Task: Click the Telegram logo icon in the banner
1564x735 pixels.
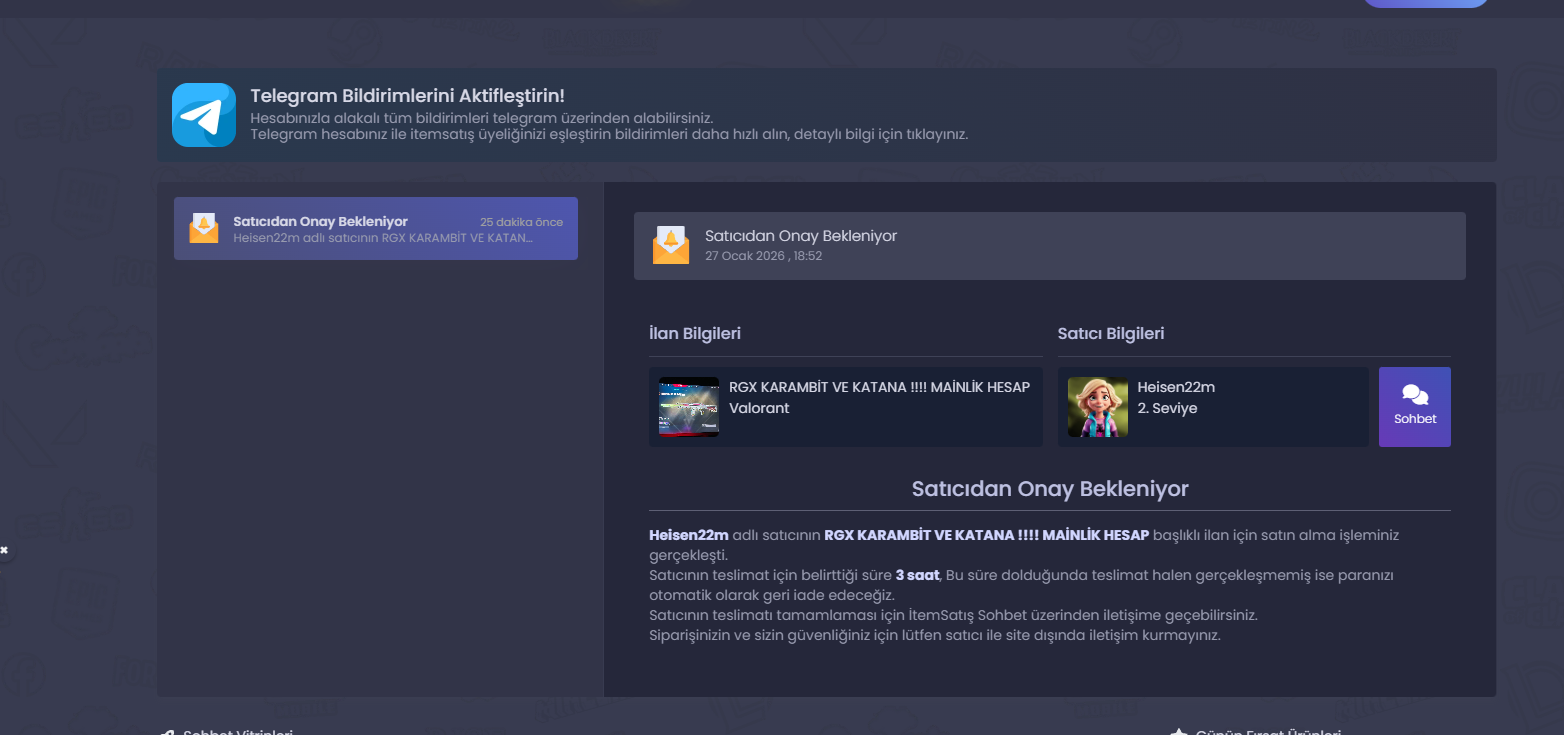Action: [204, 115]
